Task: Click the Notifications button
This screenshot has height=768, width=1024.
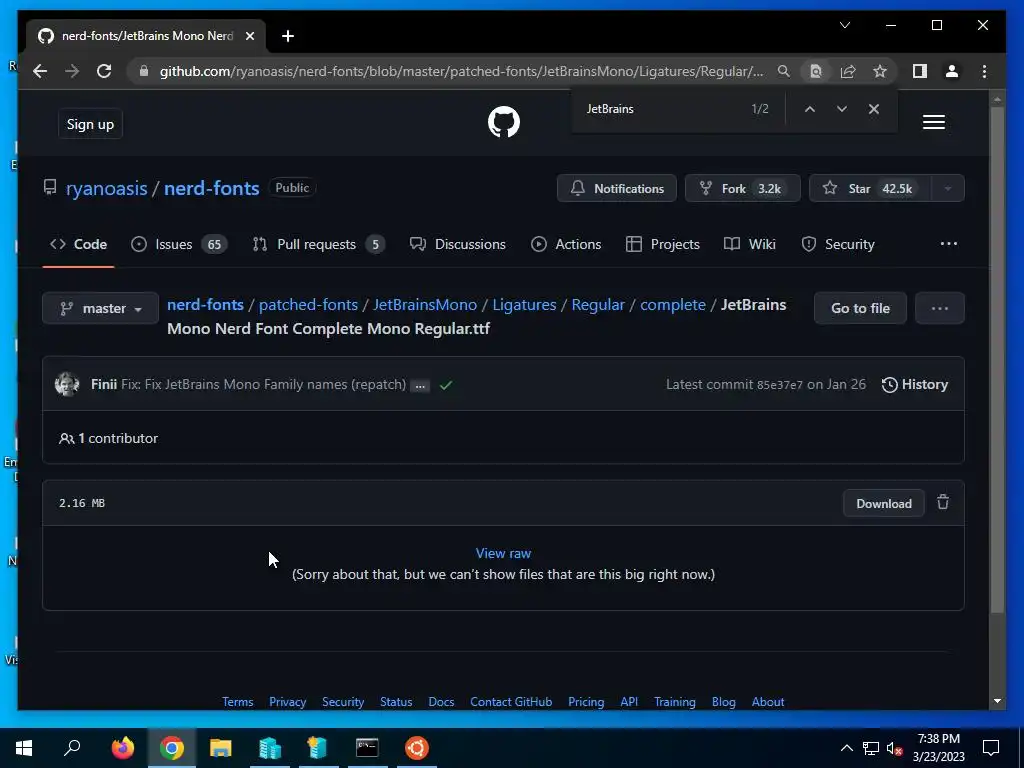Action: (616, 188)
